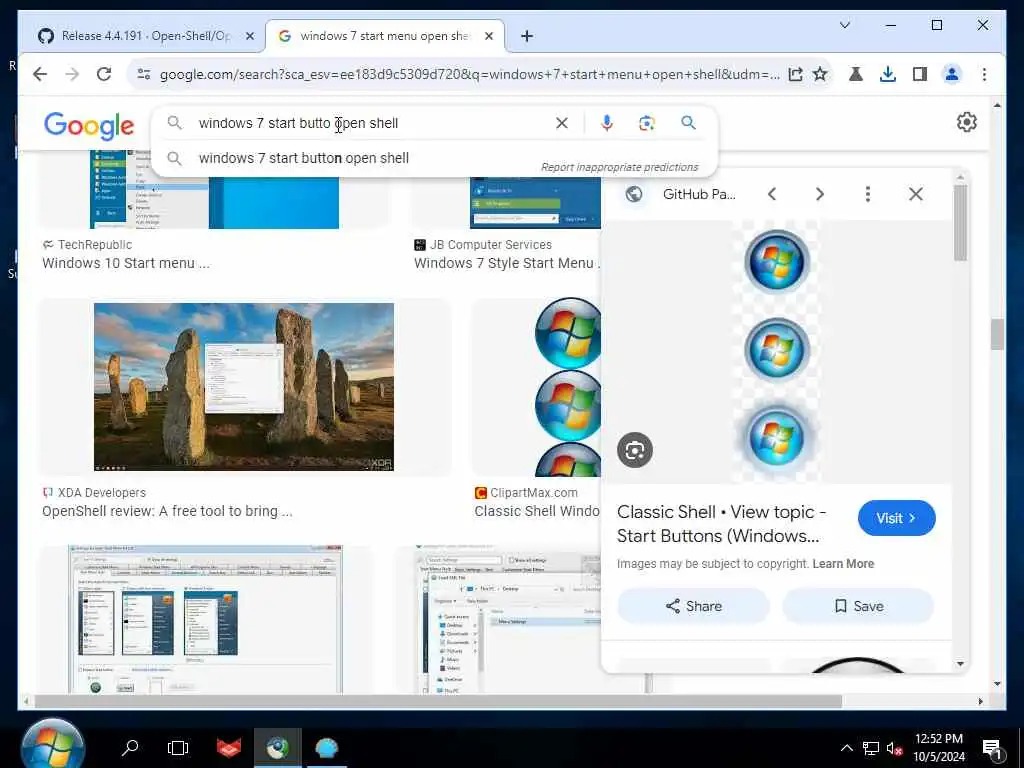Open taskbar search magnifier
1024x768 pixels.
point(130,748)
